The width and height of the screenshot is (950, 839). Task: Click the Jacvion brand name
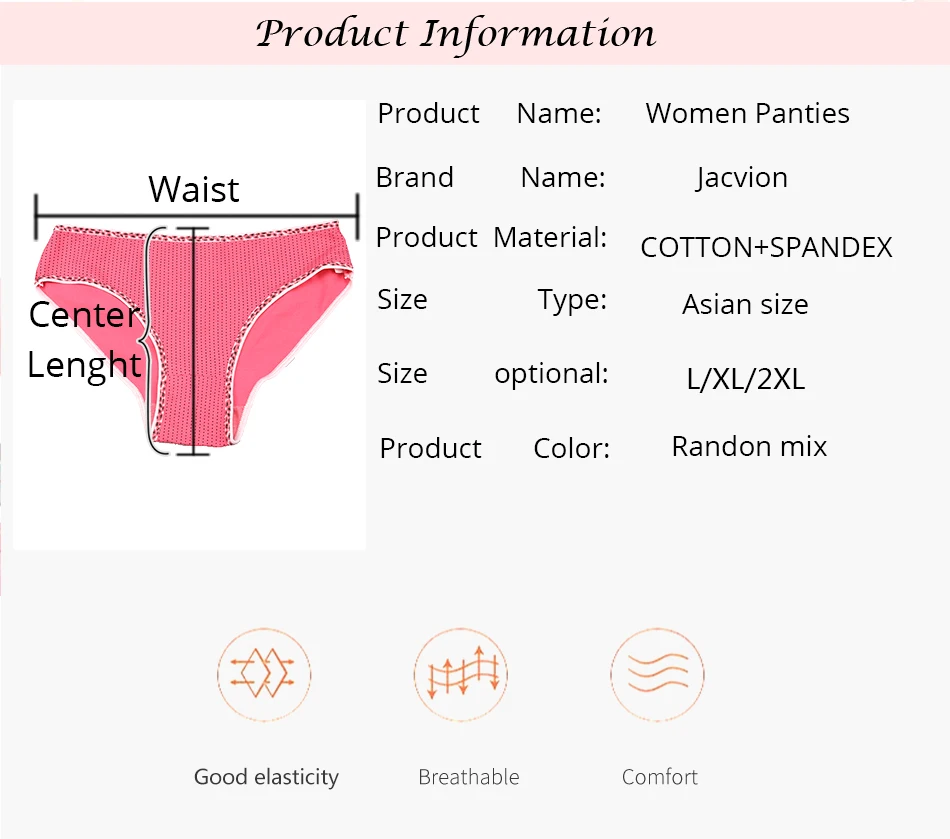click(742, 178)
